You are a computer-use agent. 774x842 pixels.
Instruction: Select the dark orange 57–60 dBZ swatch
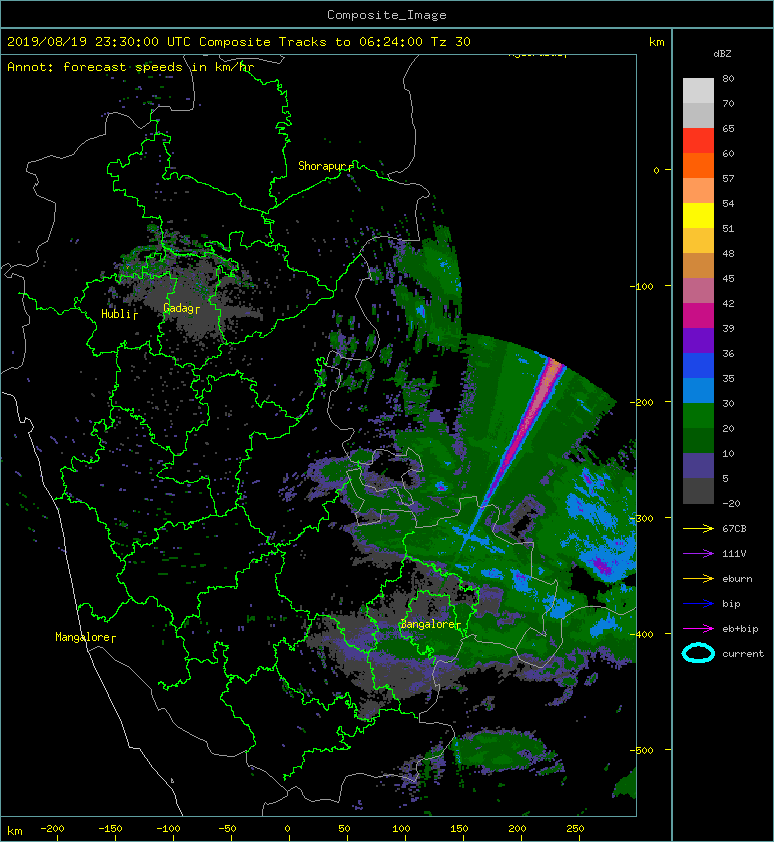(698, 165)
